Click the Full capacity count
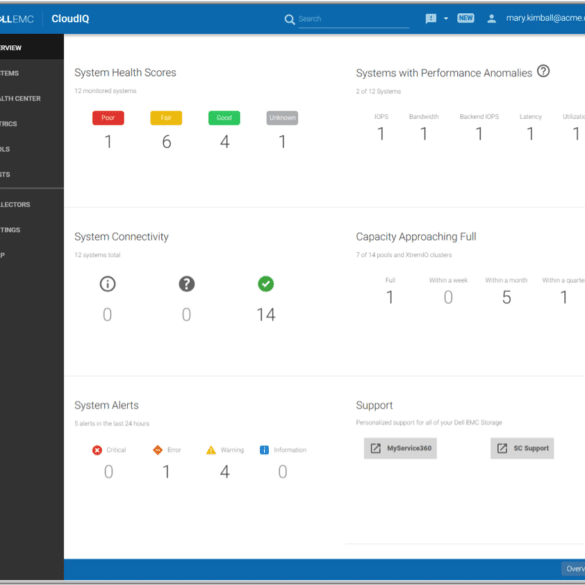Viewport: 585px width, 585px height. pos(390,297)
